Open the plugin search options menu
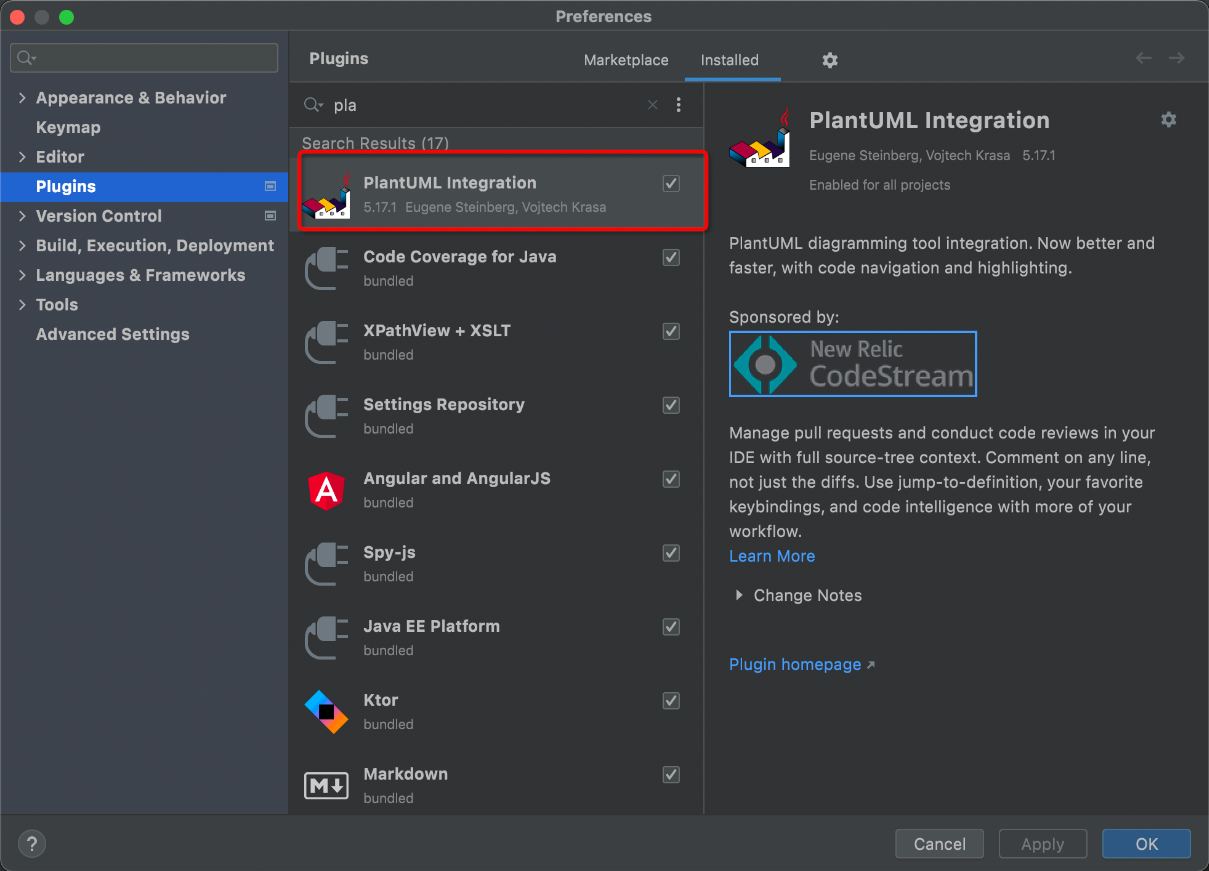This screenshot has height=871, width=1209. point(679,105)
